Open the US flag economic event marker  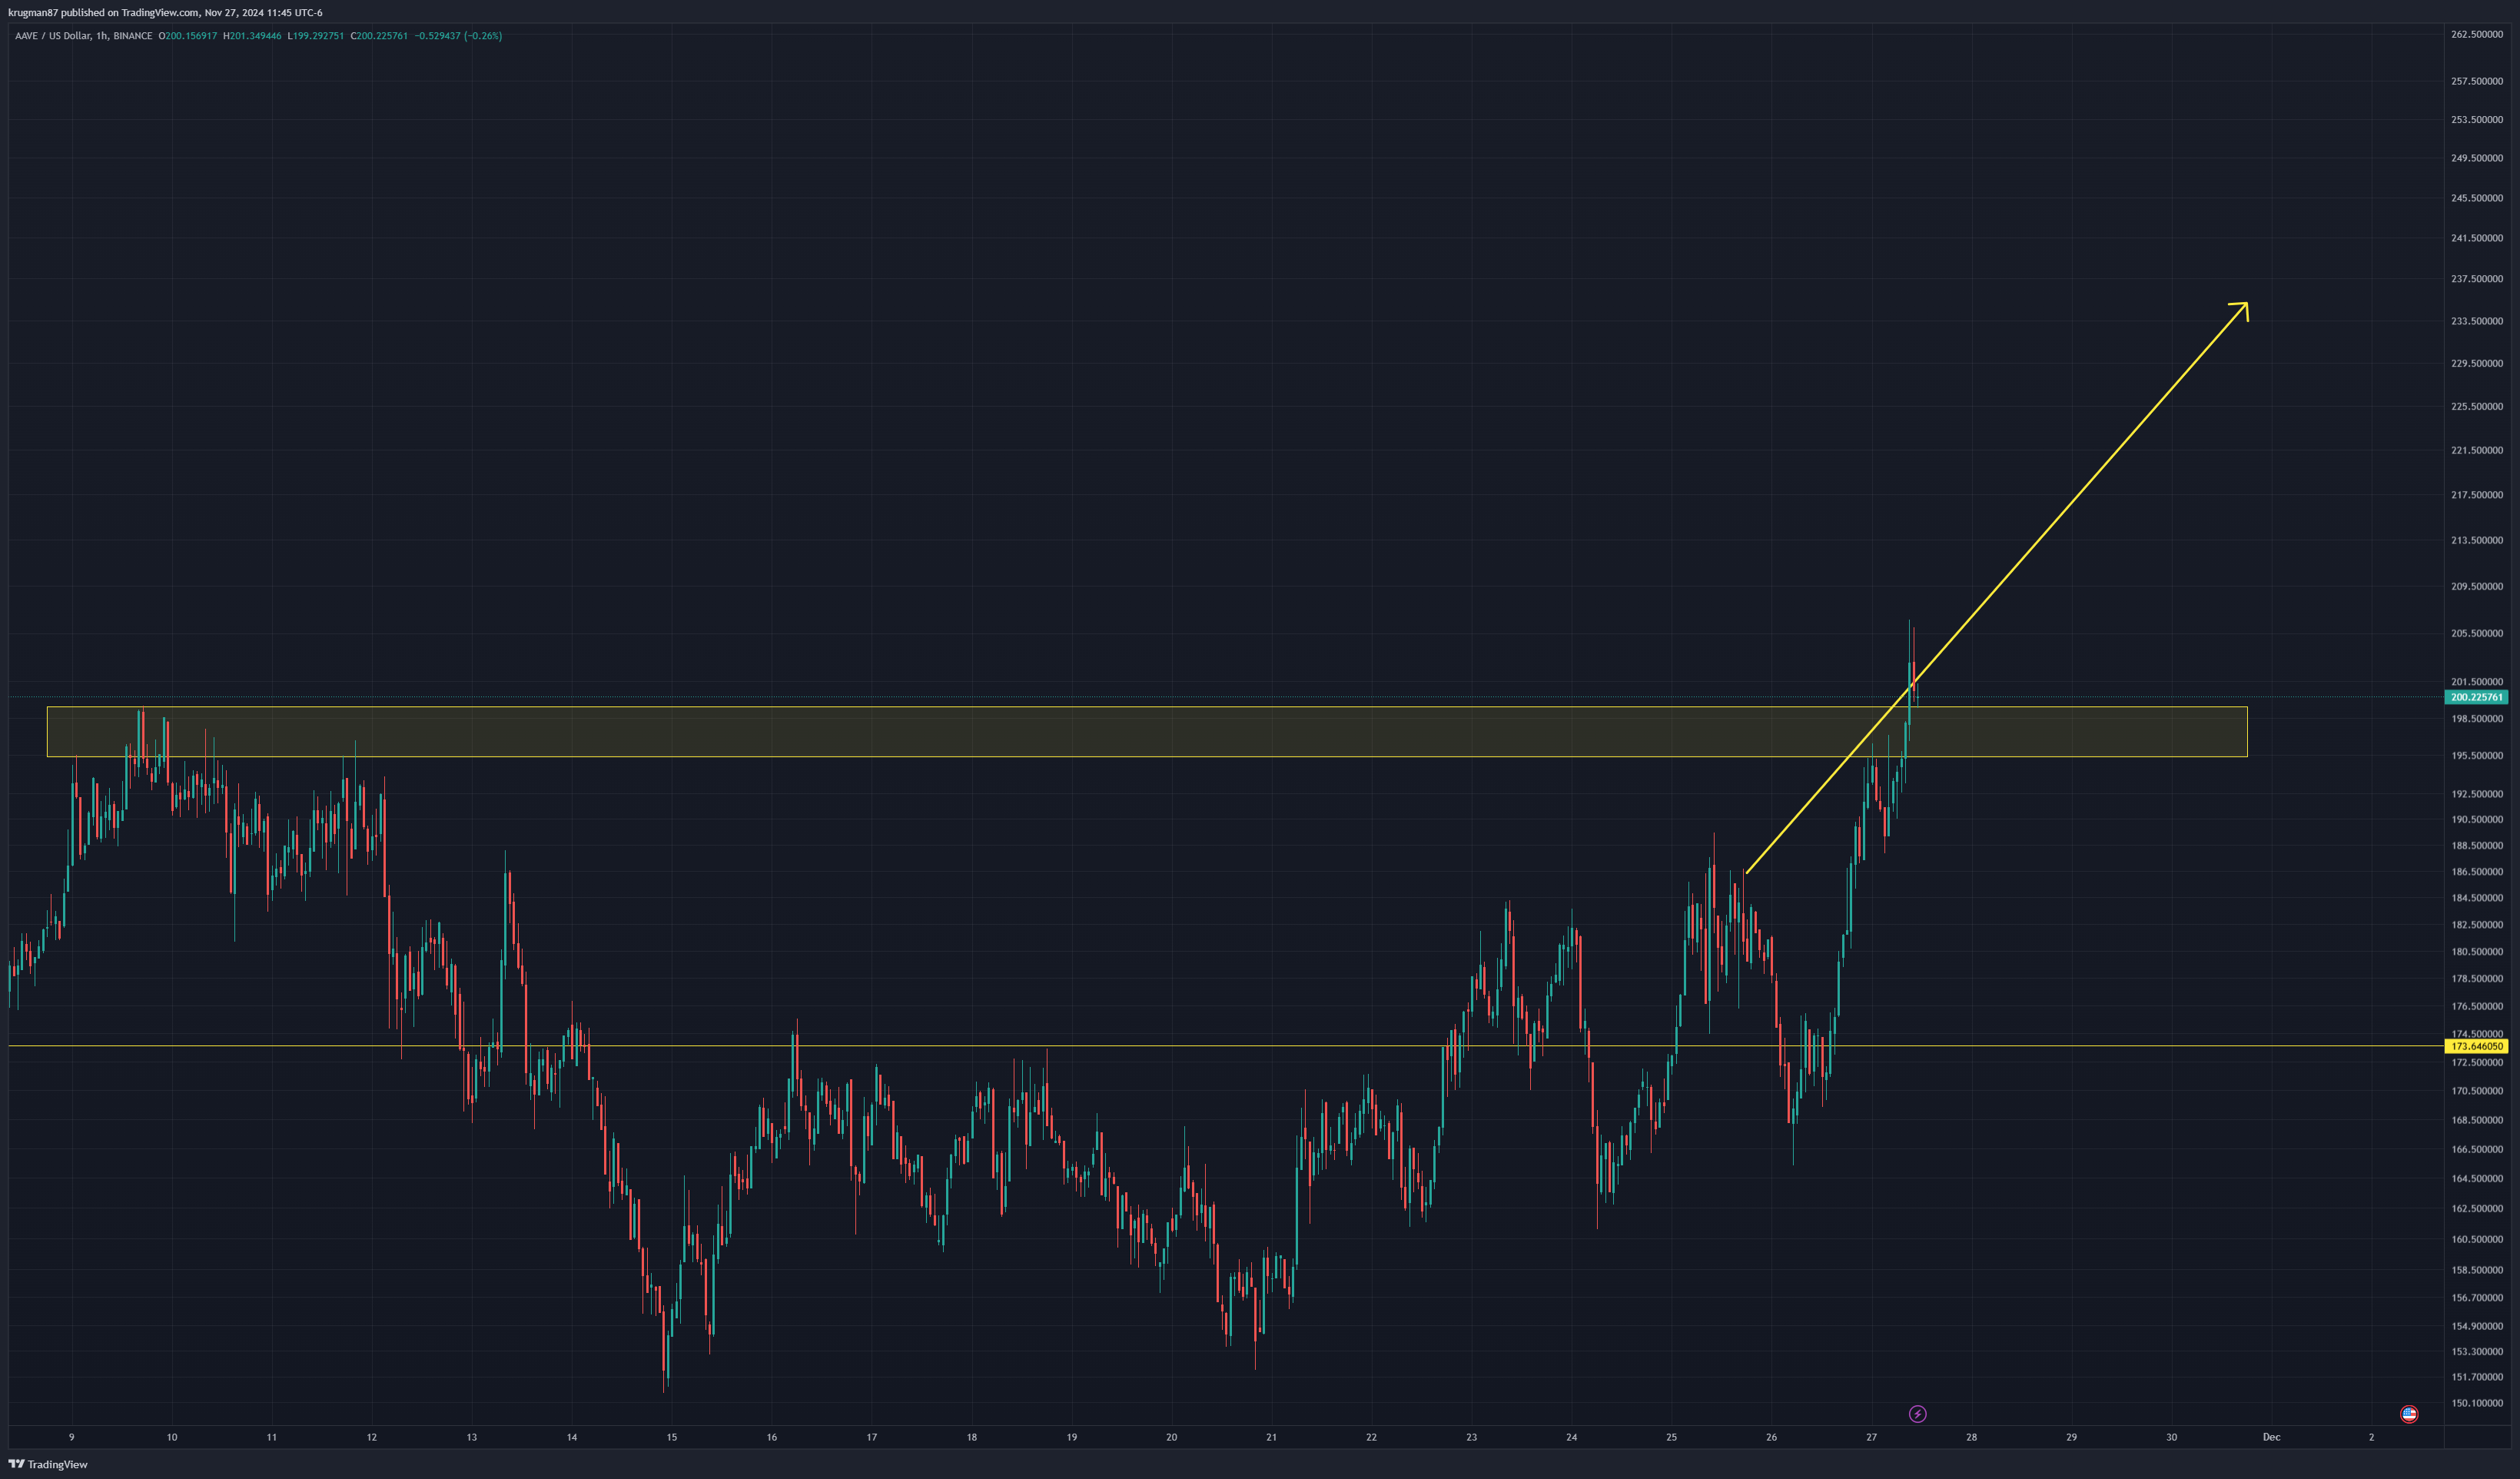[x=2409, y=1413]
